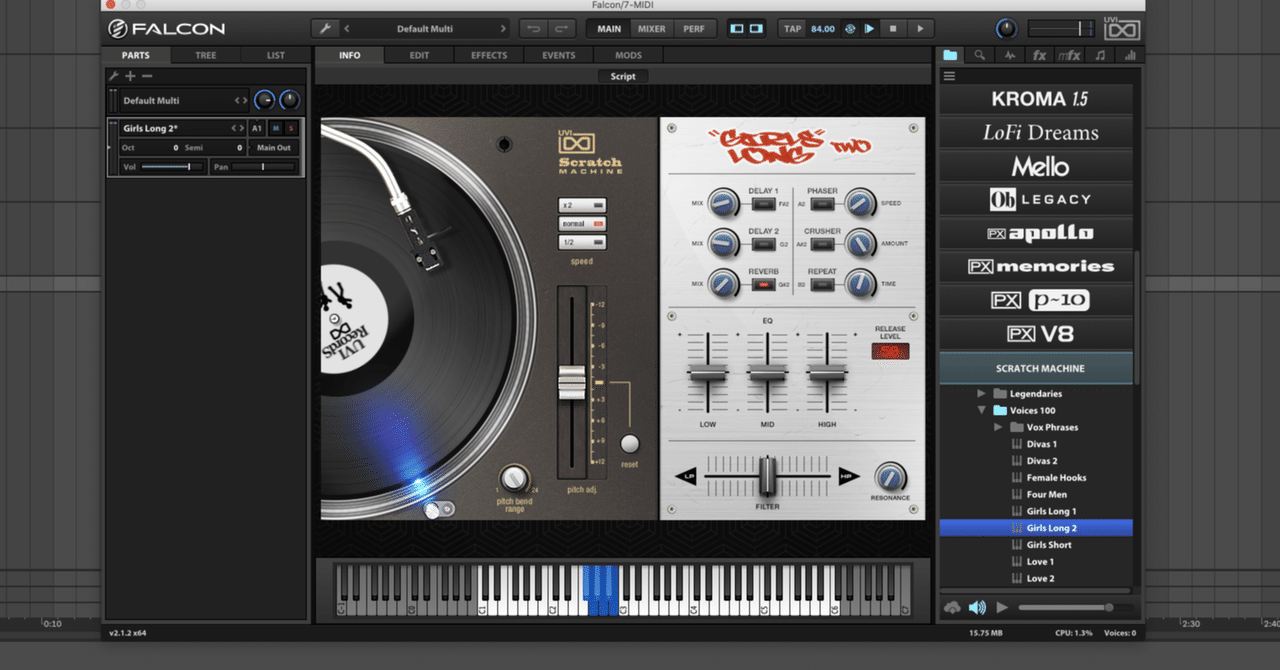Toggle the DELAY 1 effect switch
The height and width of the screenshot is (670, 1280).
coord(763,203)
